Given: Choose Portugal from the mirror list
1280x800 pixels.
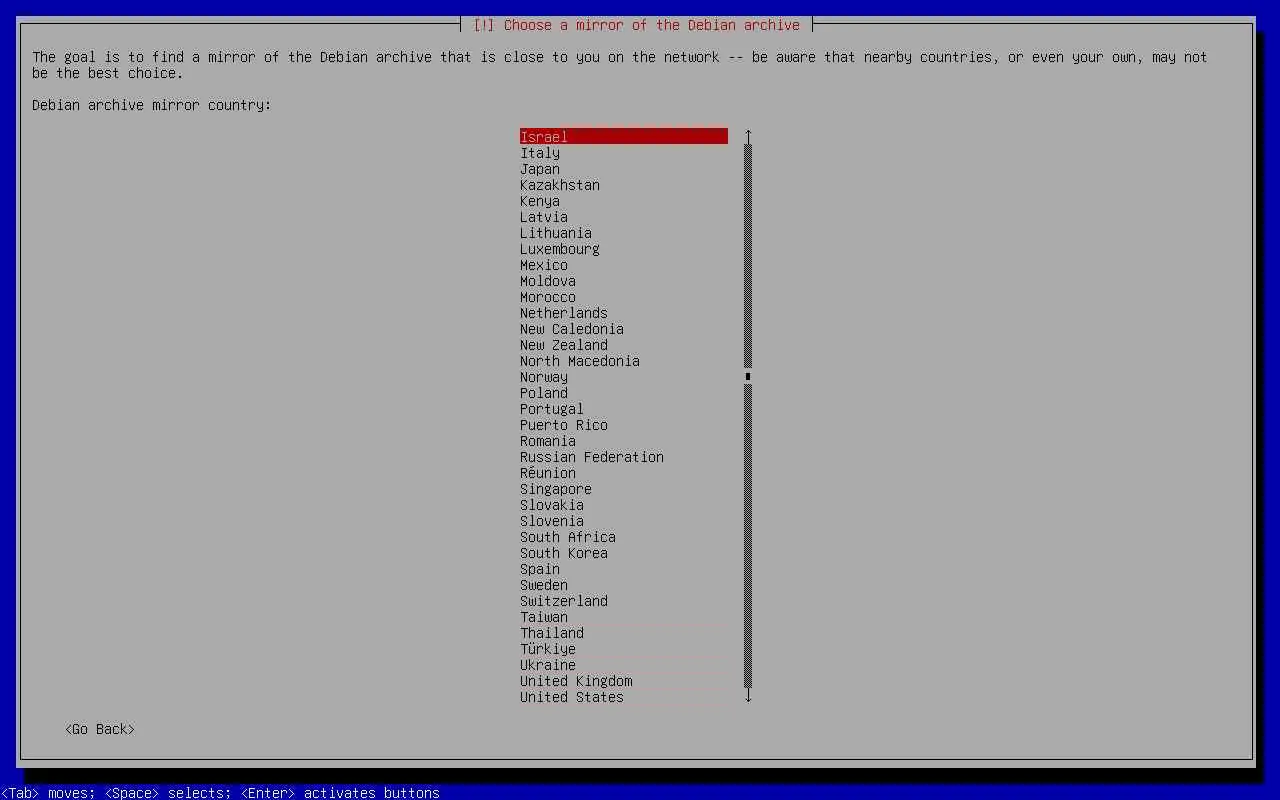Looking at the screenshot, I should click(624, 408).
